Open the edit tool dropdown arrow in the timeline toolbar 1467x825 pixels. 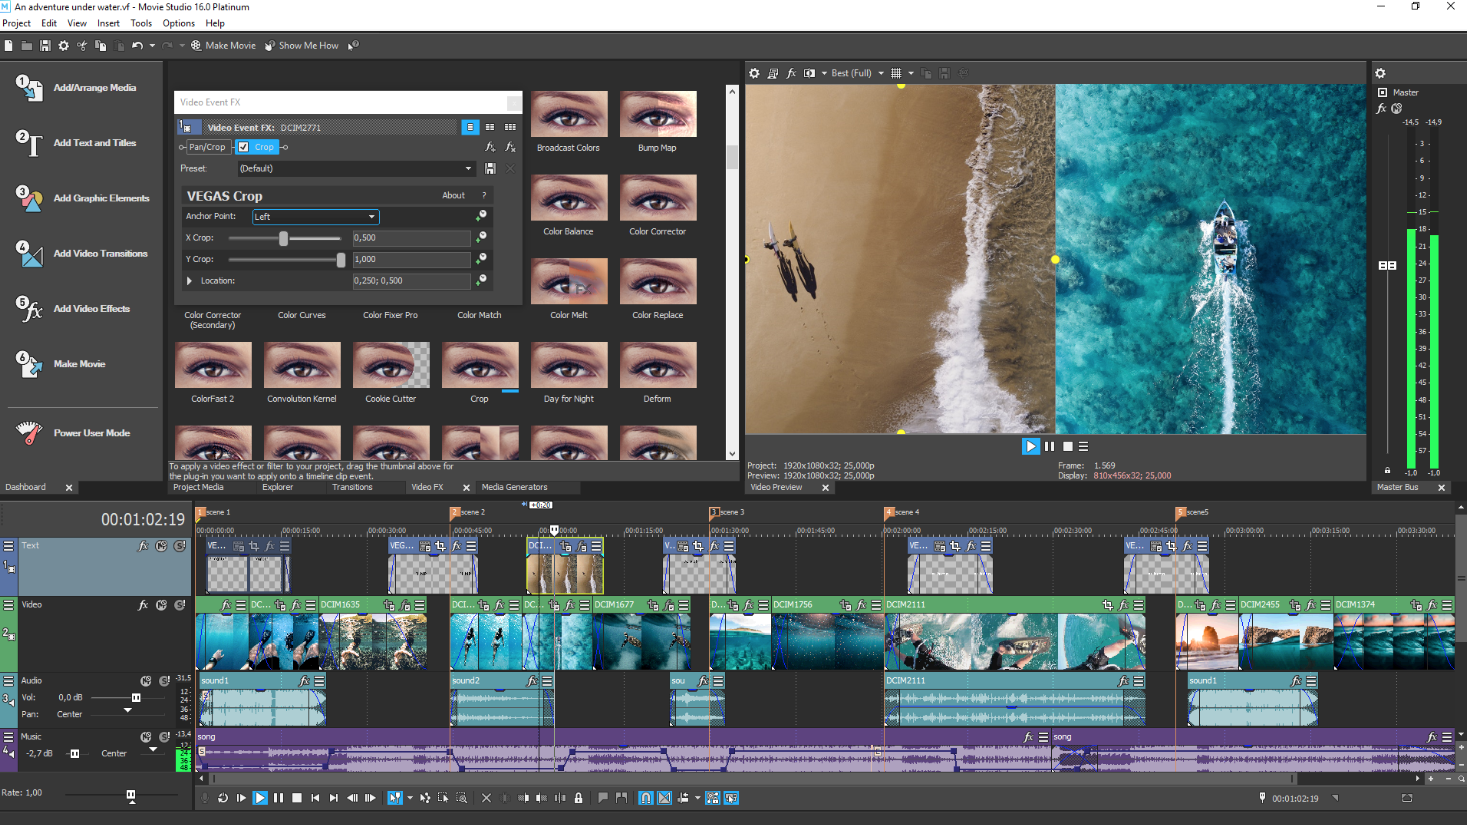click(x=410, y=798)
